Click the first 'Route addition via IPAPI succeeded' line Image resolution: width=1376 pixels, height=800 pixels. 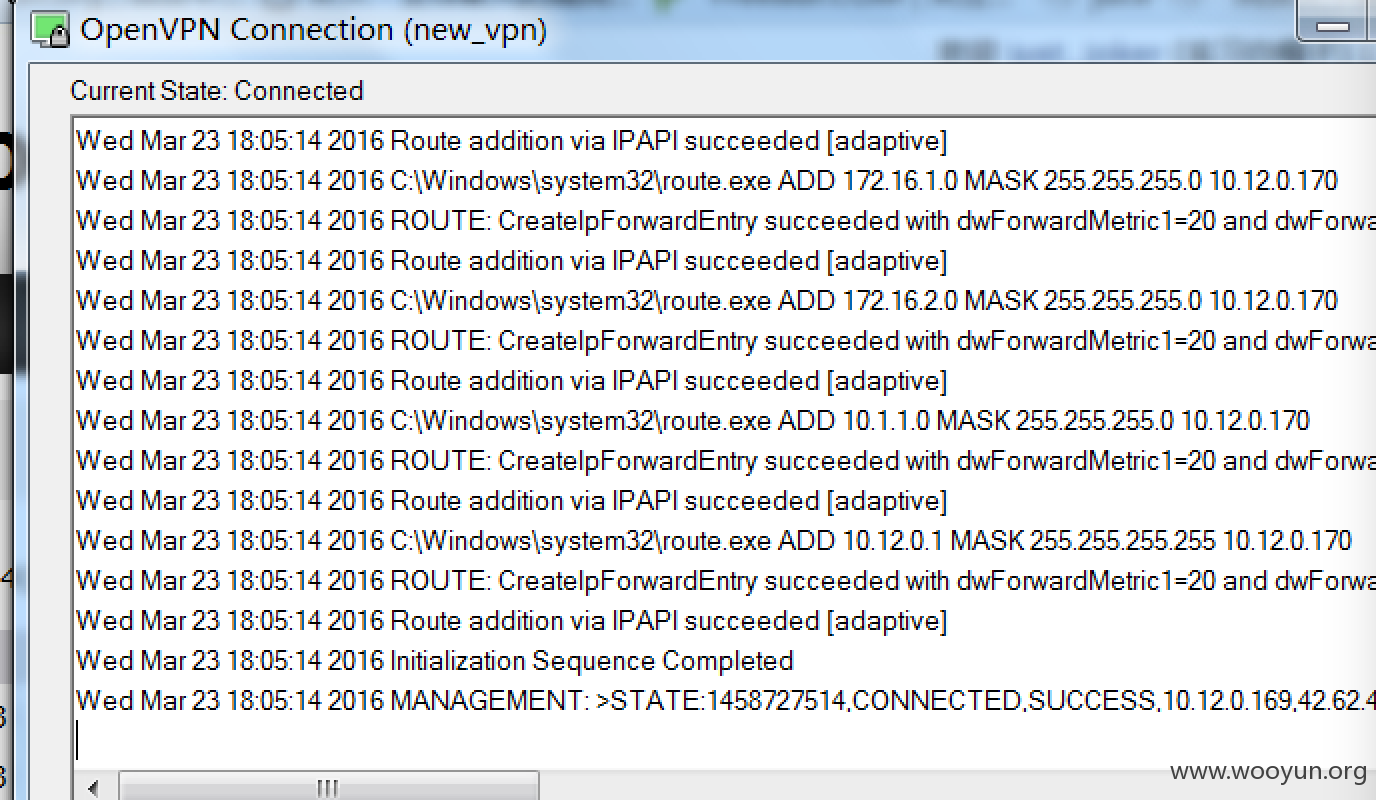point(511,141)
